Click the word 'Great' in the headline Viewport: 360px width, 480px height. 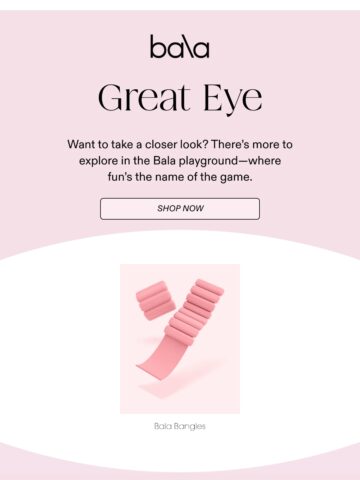pyautogui.click(x=144, y=97)
